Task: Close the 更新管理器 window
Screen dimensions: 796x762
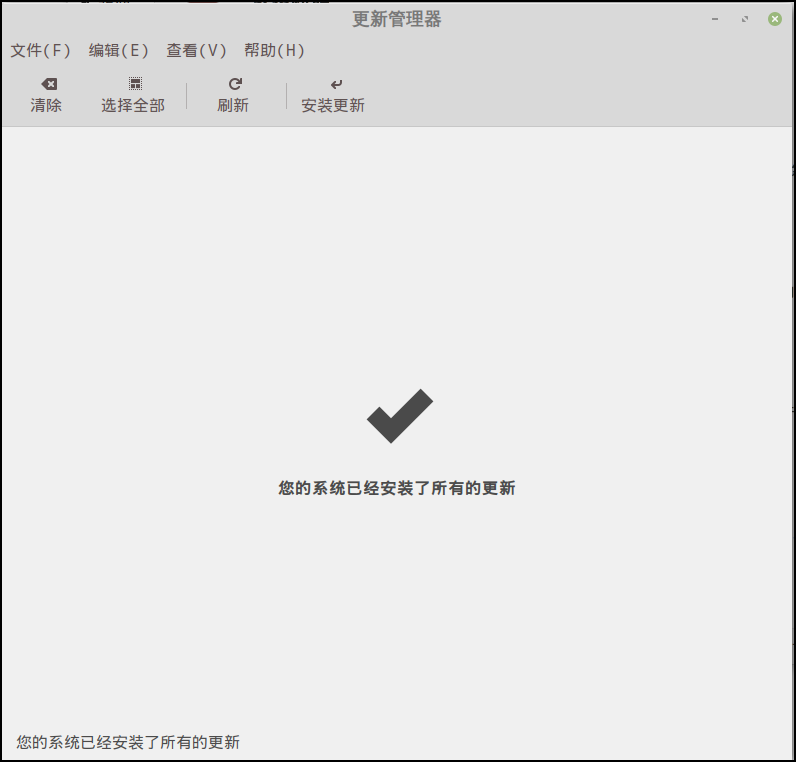Action: pos(775,19)
